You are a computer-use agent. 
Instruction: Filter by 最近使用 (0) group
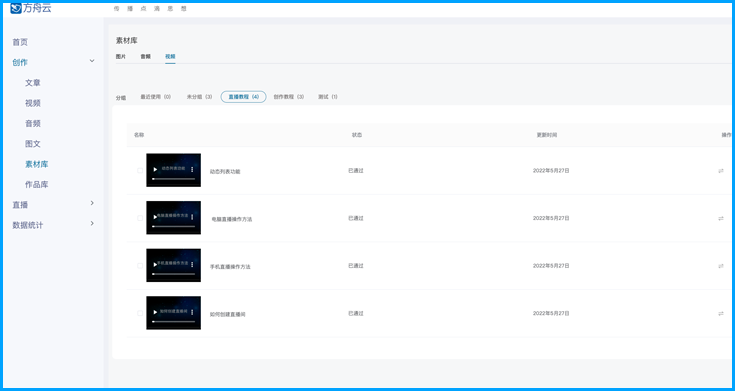(x=156, y=97)
